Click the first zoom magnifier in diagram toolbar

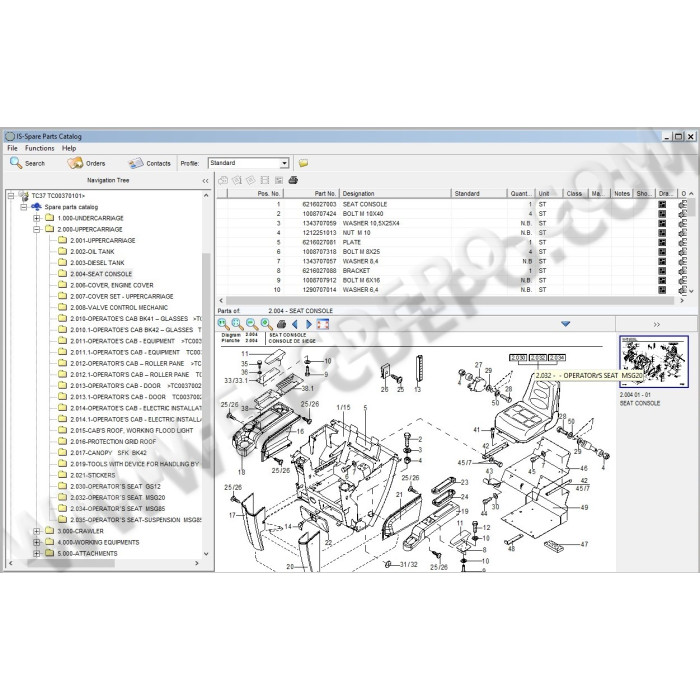point(223,324)
